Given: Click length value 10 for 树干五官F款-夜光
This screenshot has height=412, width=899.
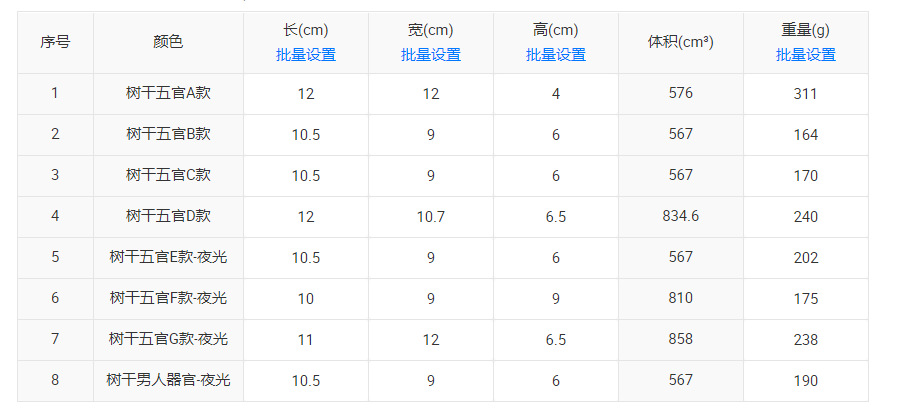Looking at the screenshot, I should click(305, 299).
